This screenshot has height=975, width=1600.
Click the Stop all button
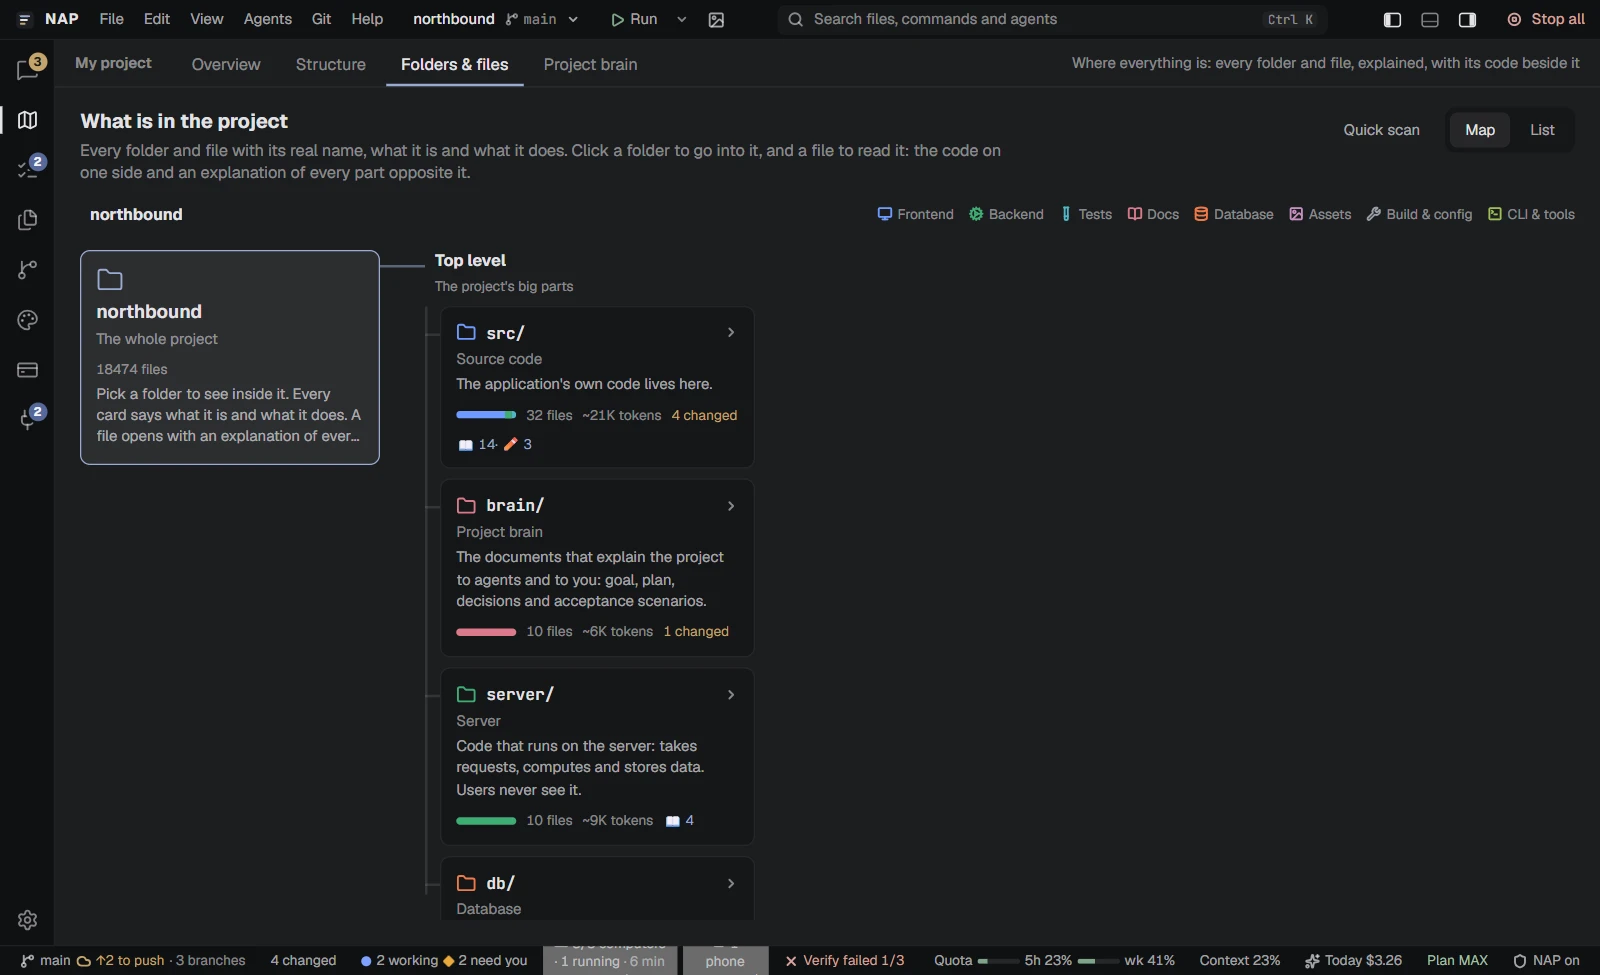[x=1545, y=20]
